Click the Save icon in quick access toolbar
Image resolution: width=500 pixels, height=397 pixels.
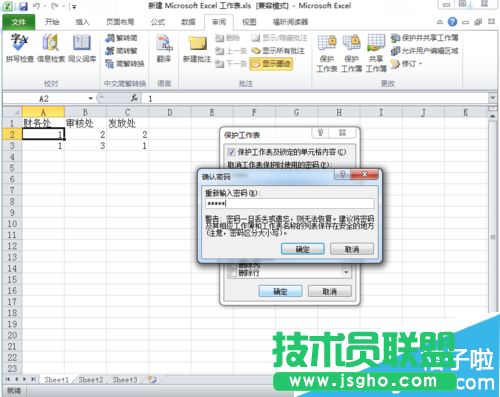23,6
